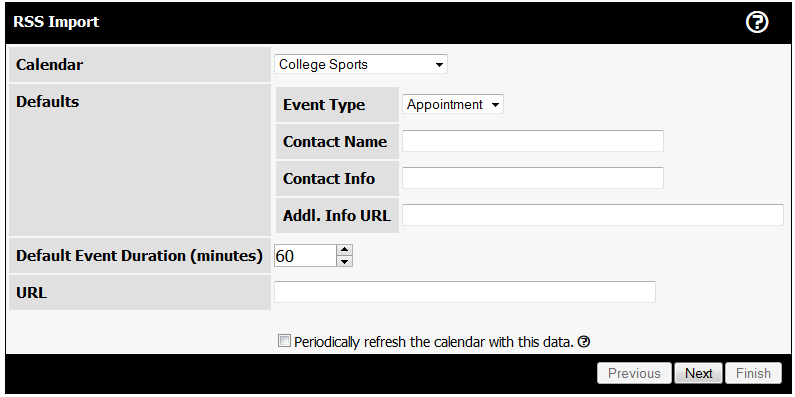Click the Finish button
Viewport: 795px width, 397px height.
click(753, 373)
